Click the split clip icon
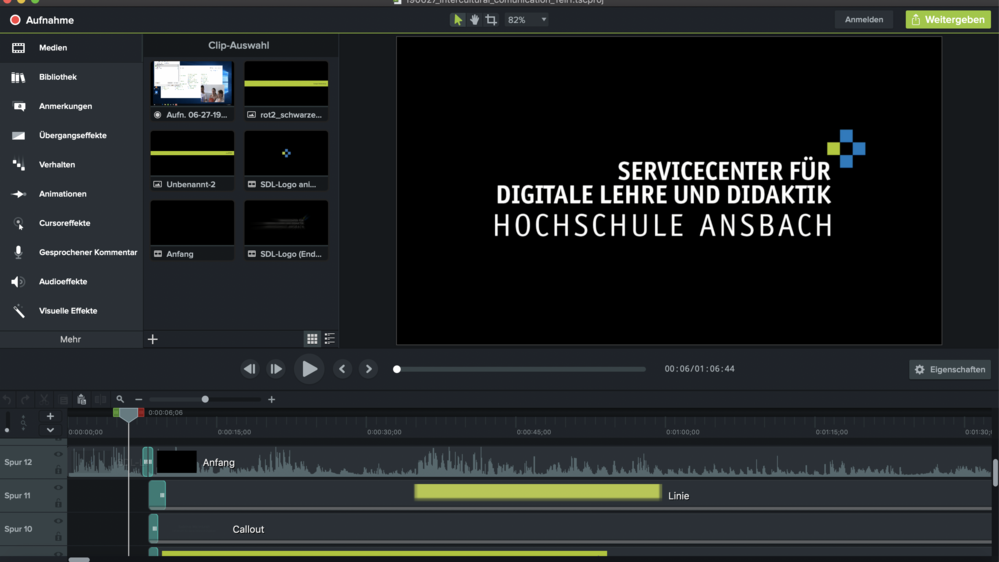 [101, 400]
